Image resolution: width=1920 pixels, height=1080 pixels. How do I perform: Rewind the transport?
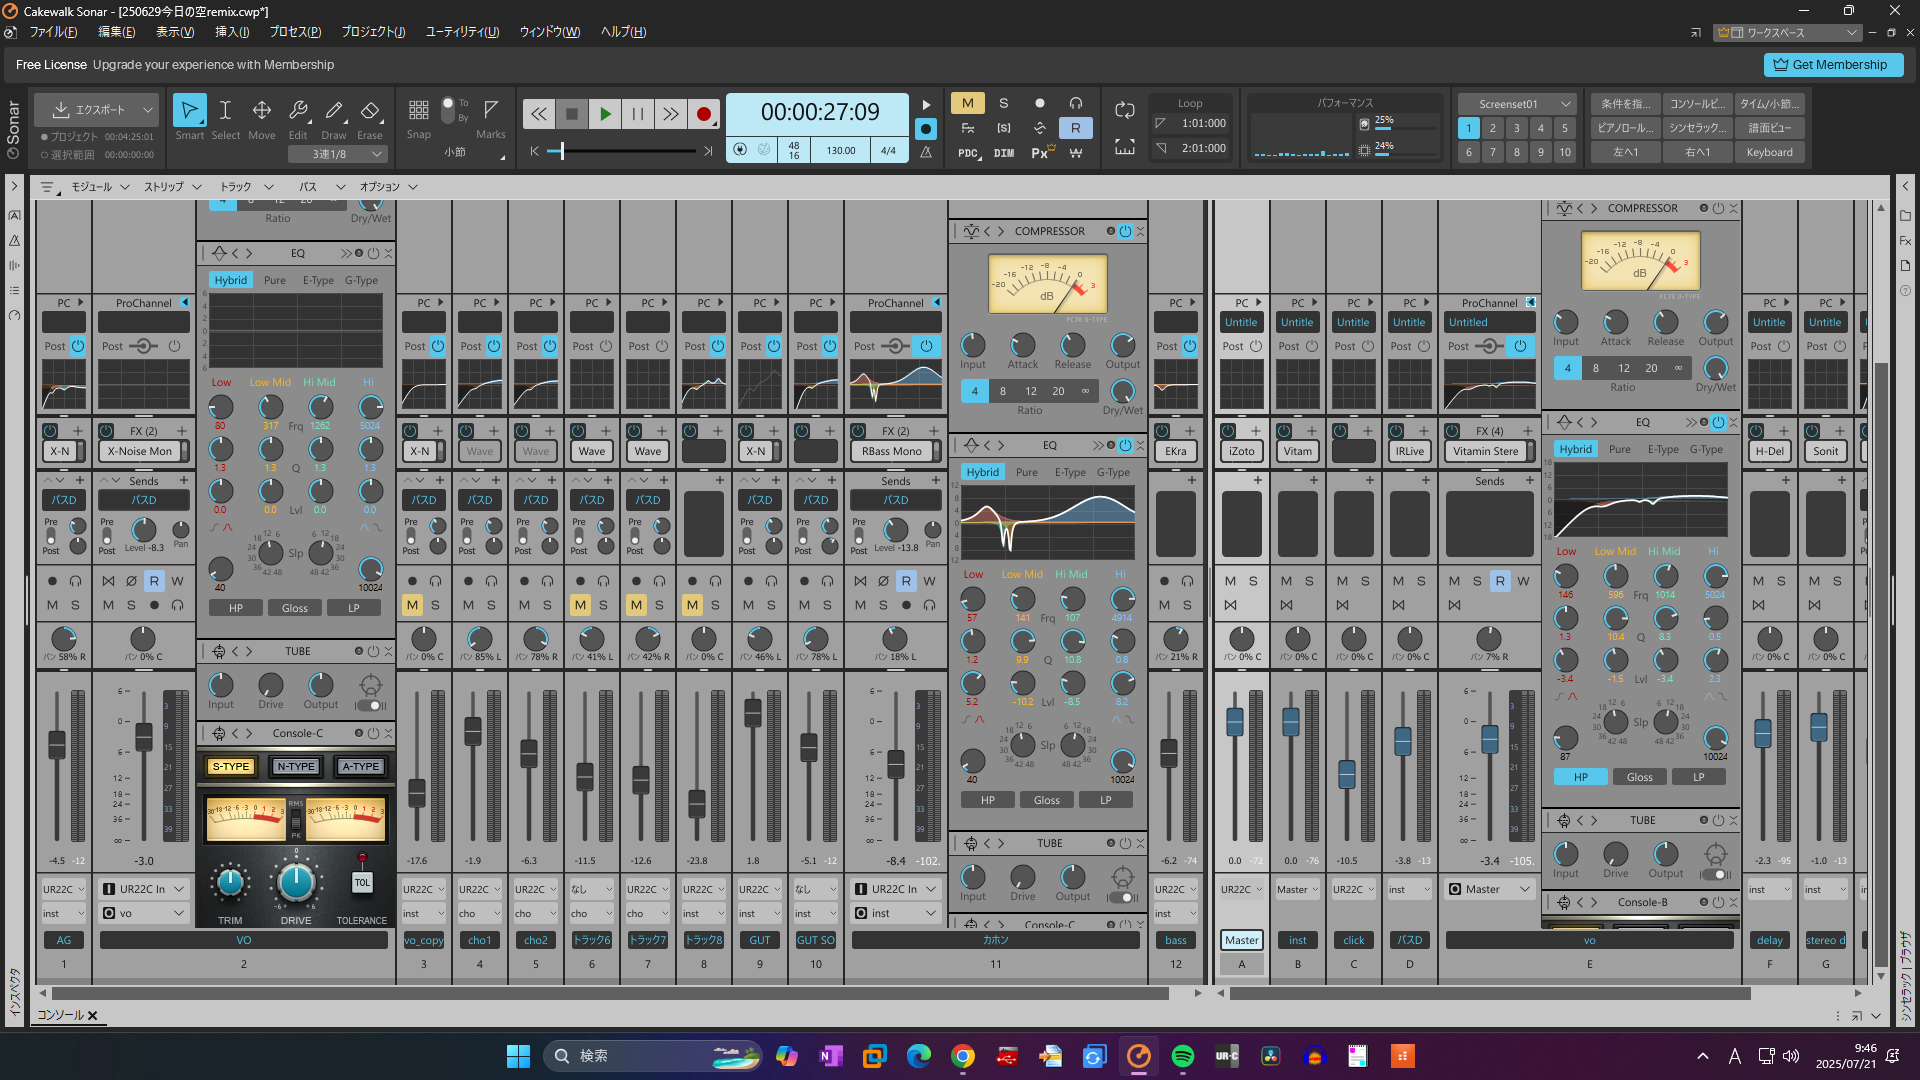pyautogui.click(x=538, y=114)
